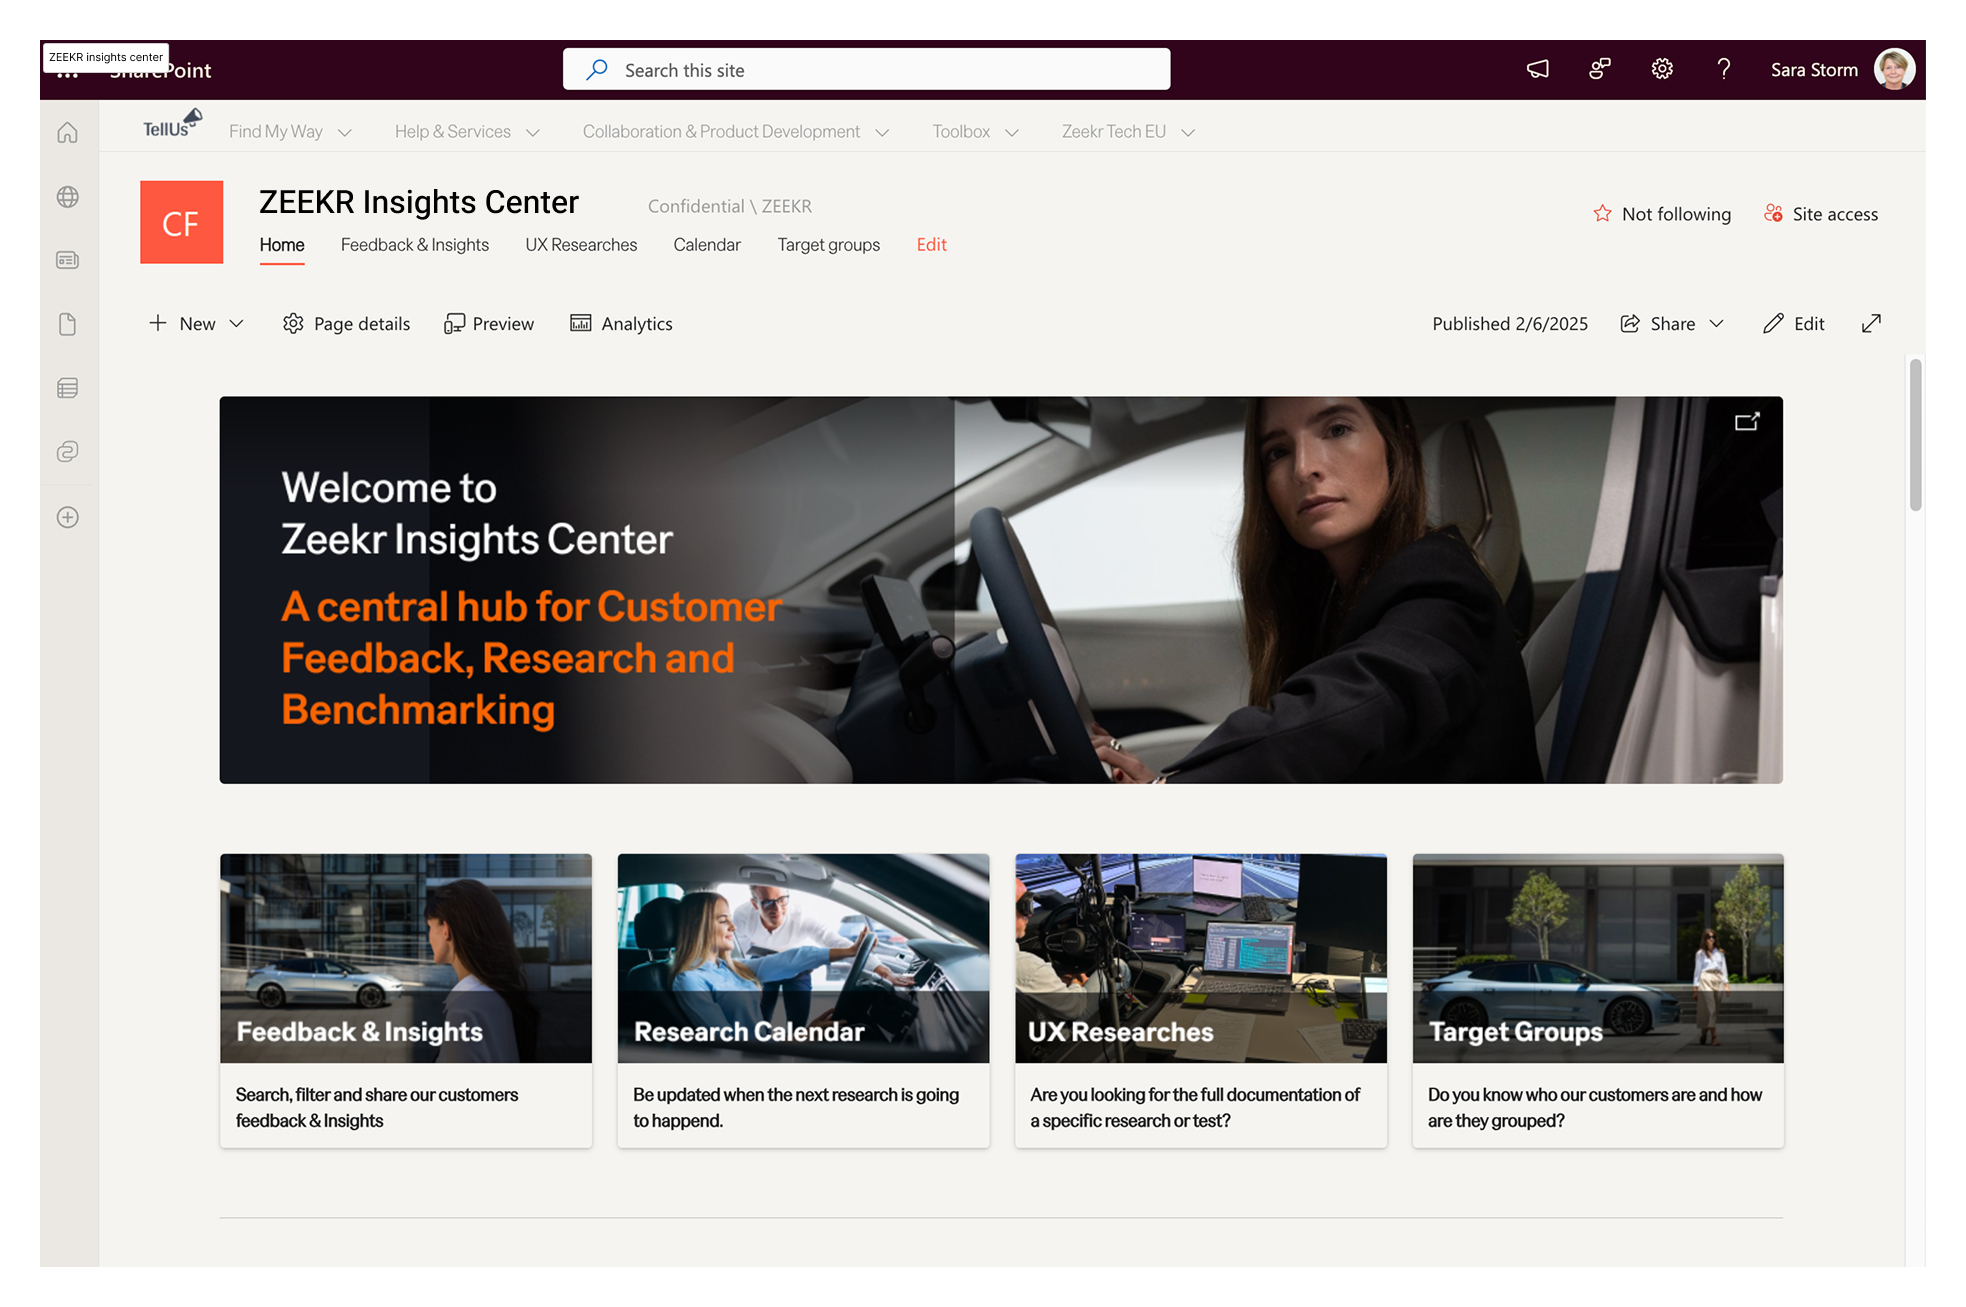Viewport: 1966px width, 1307px height.
Task: Click the orange Edit navigation link
Action: (x=932, y=245)
